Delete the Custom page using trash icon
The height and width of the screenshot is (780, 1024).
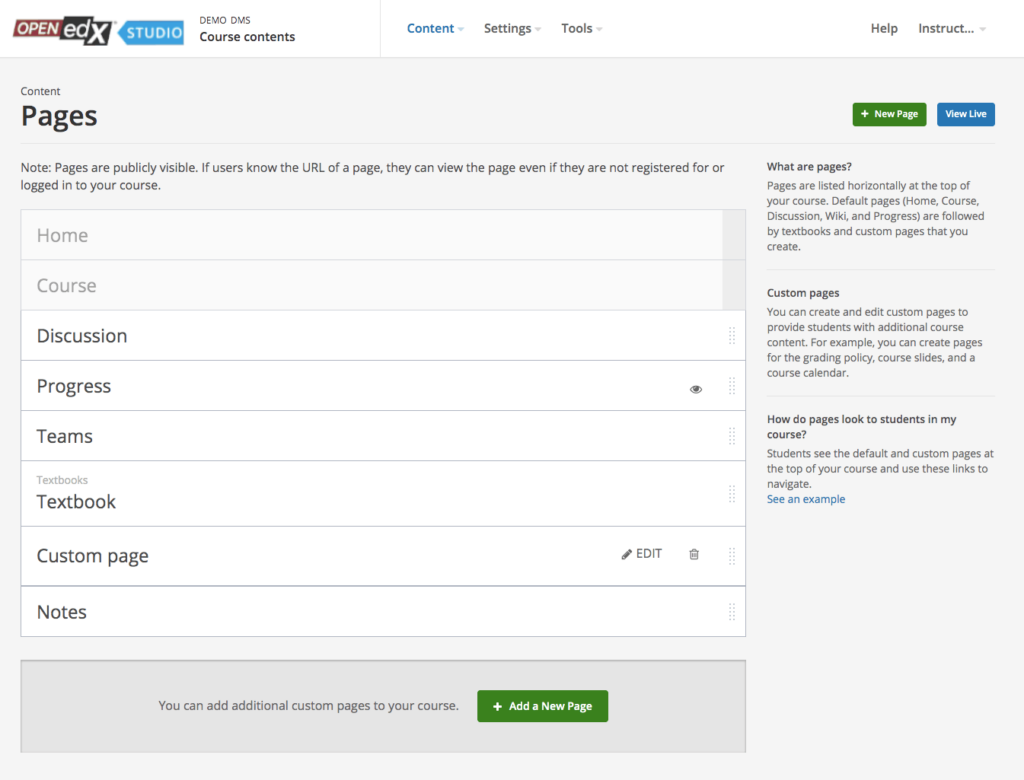(x=694, y=553)
